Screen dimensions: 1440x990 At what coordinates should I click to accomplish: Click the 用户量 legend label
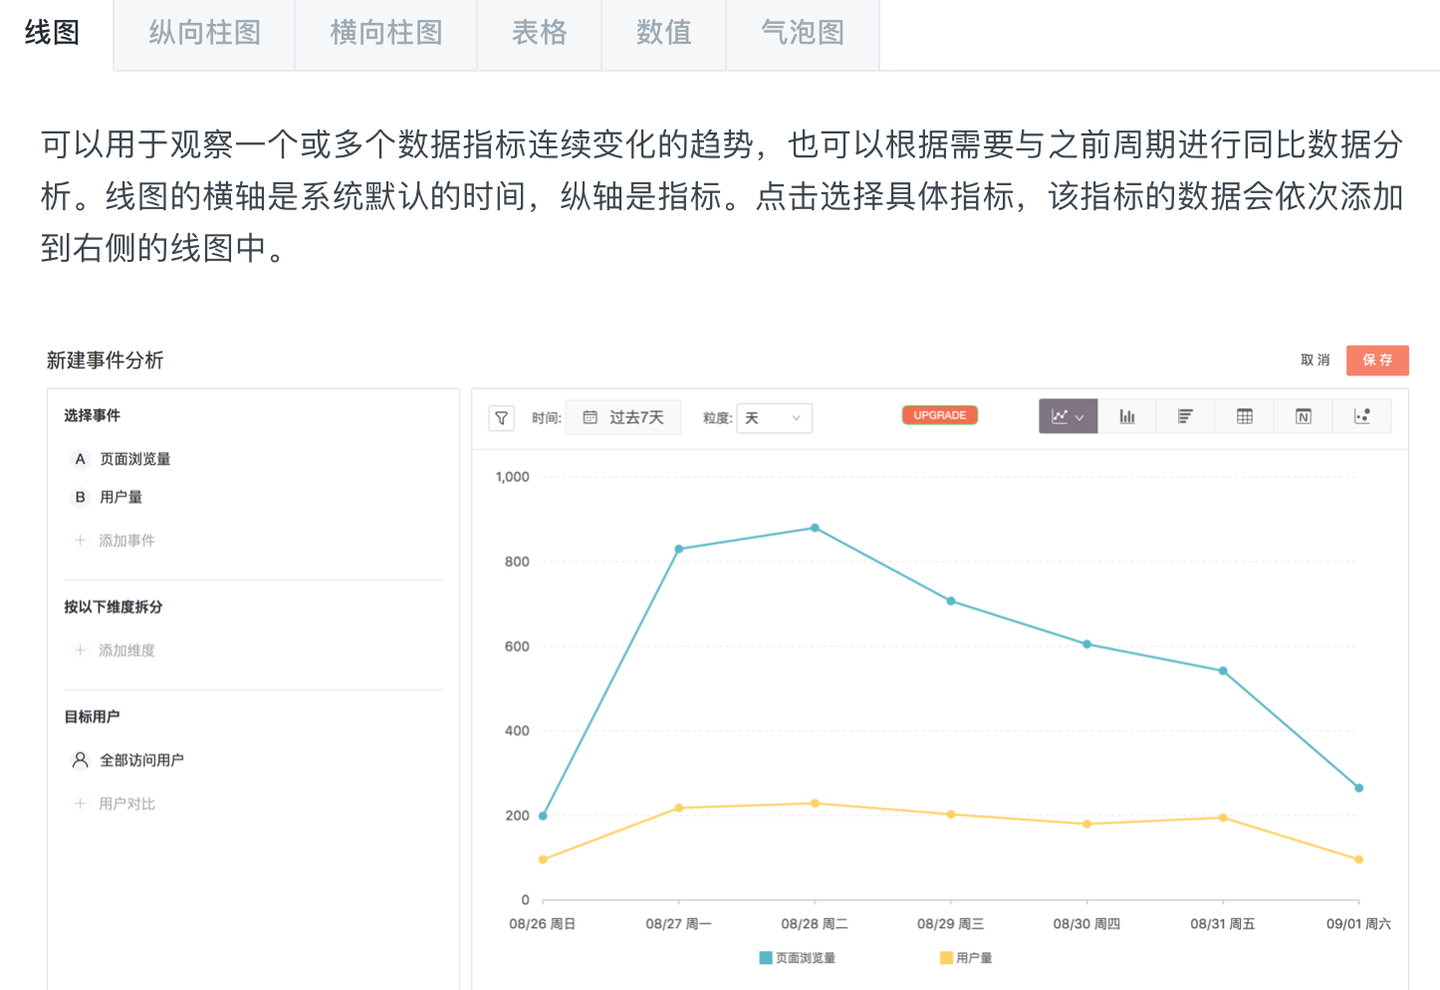pyautogui.click(x=974, y=958)
